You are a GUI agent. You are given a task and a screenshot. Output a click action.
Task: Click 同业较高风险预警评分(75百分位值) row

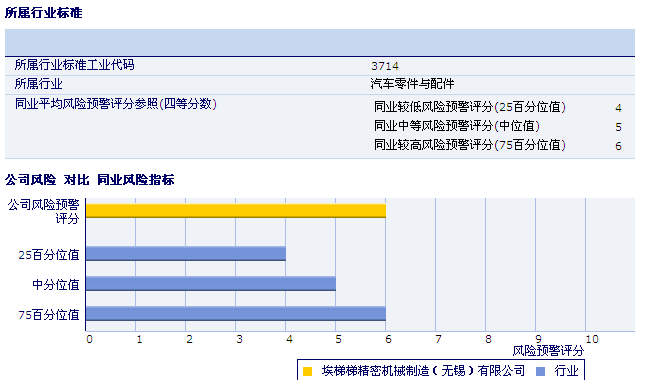coord(498,145)
